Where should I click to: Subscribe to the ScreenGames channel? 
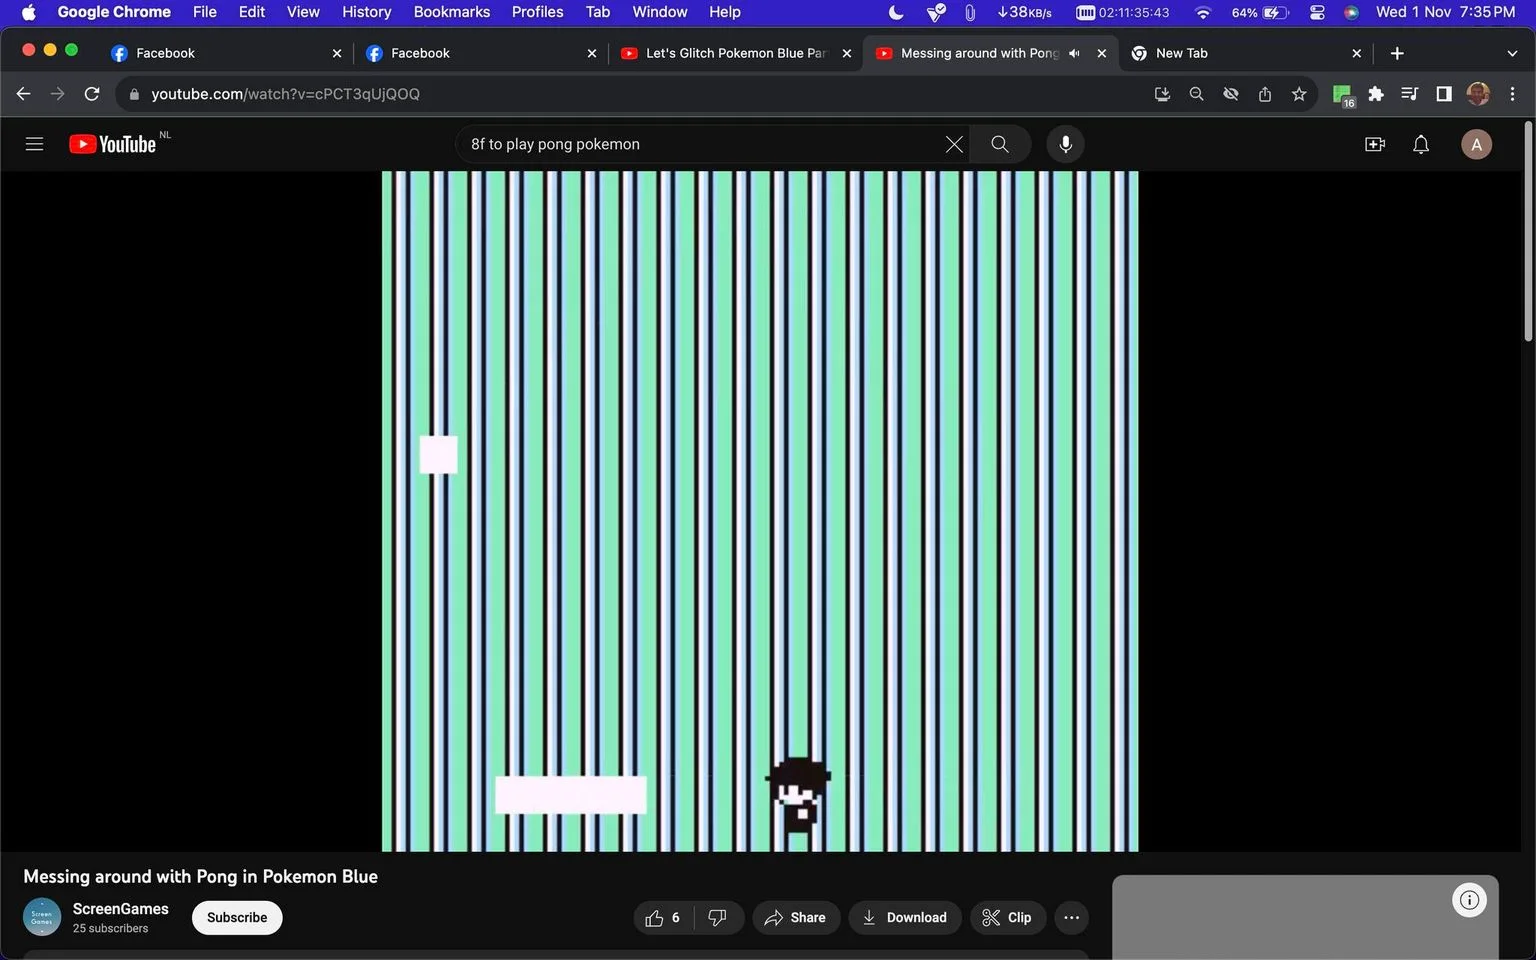pyautogui.click(x=237, y=917)
